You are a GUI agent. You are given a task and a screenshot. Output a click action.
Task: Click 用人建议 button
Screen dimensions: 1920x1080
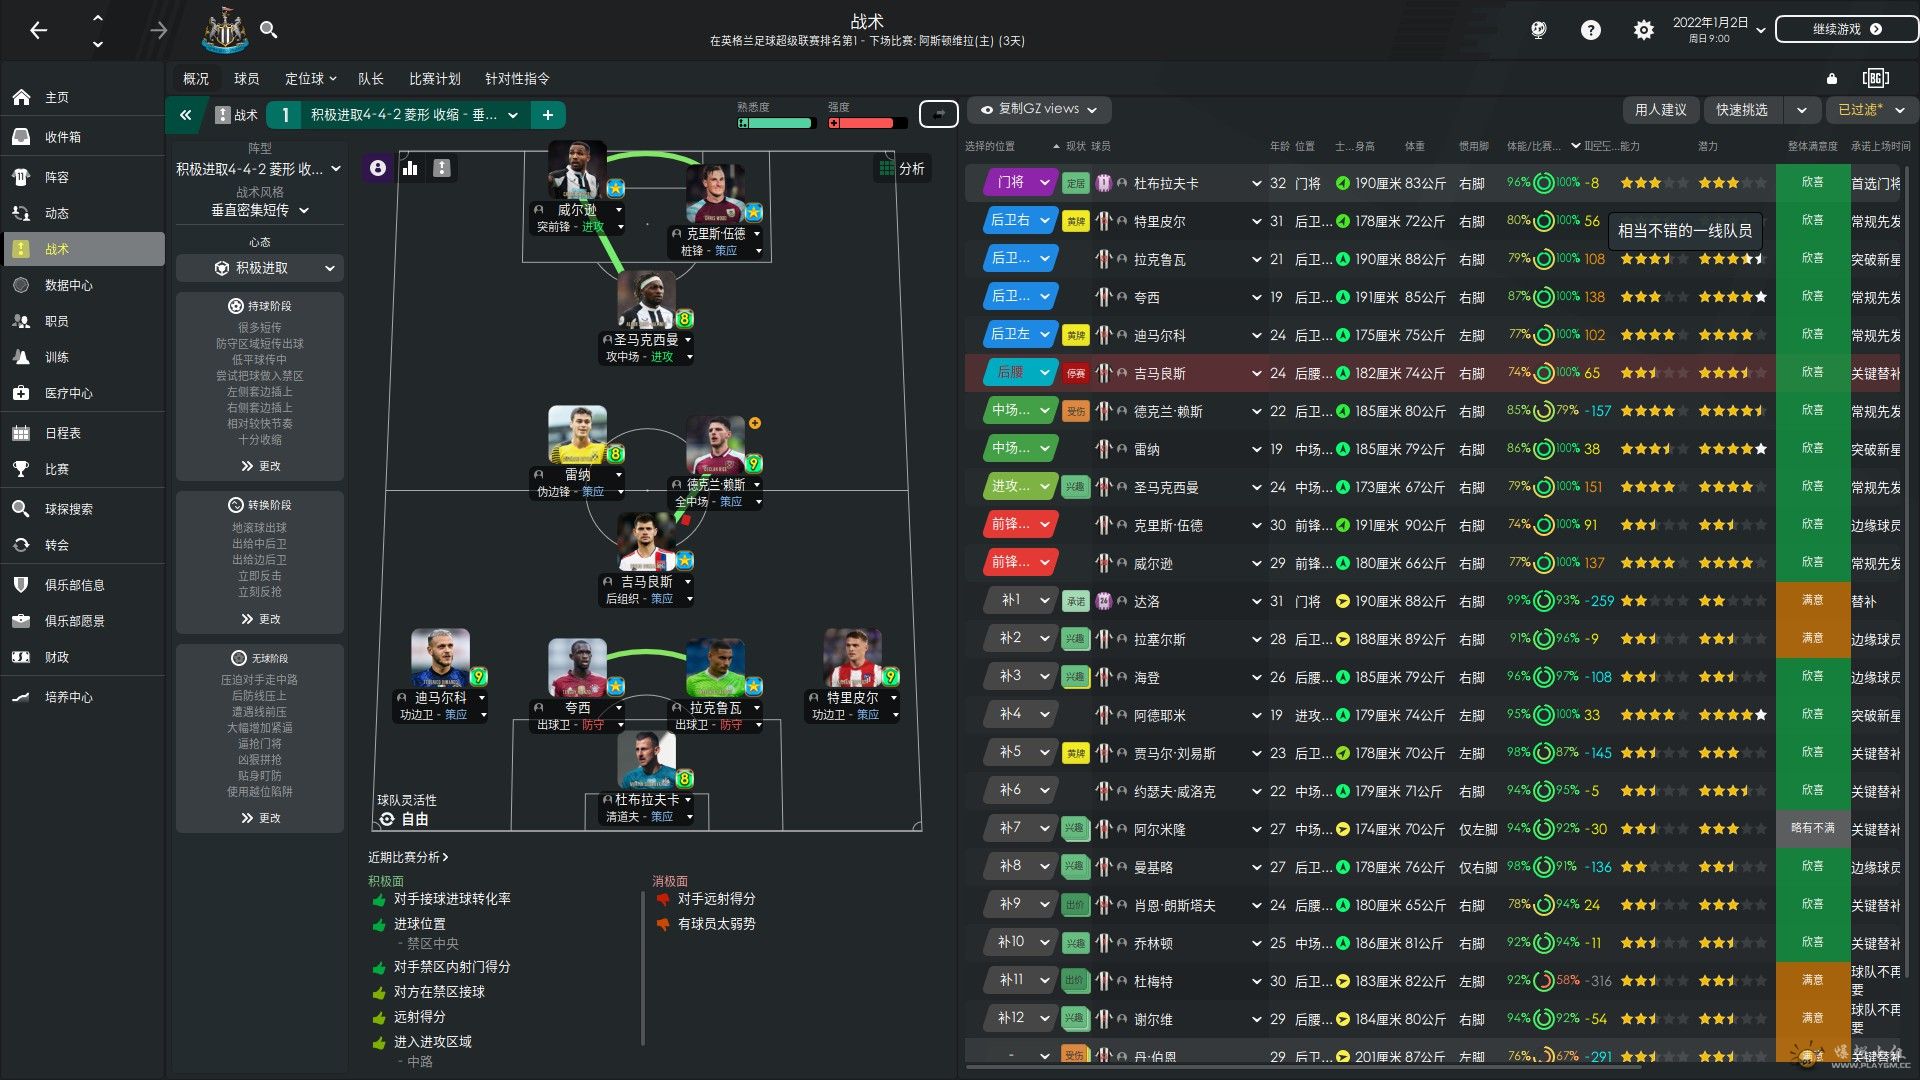tap(1660, 110)
